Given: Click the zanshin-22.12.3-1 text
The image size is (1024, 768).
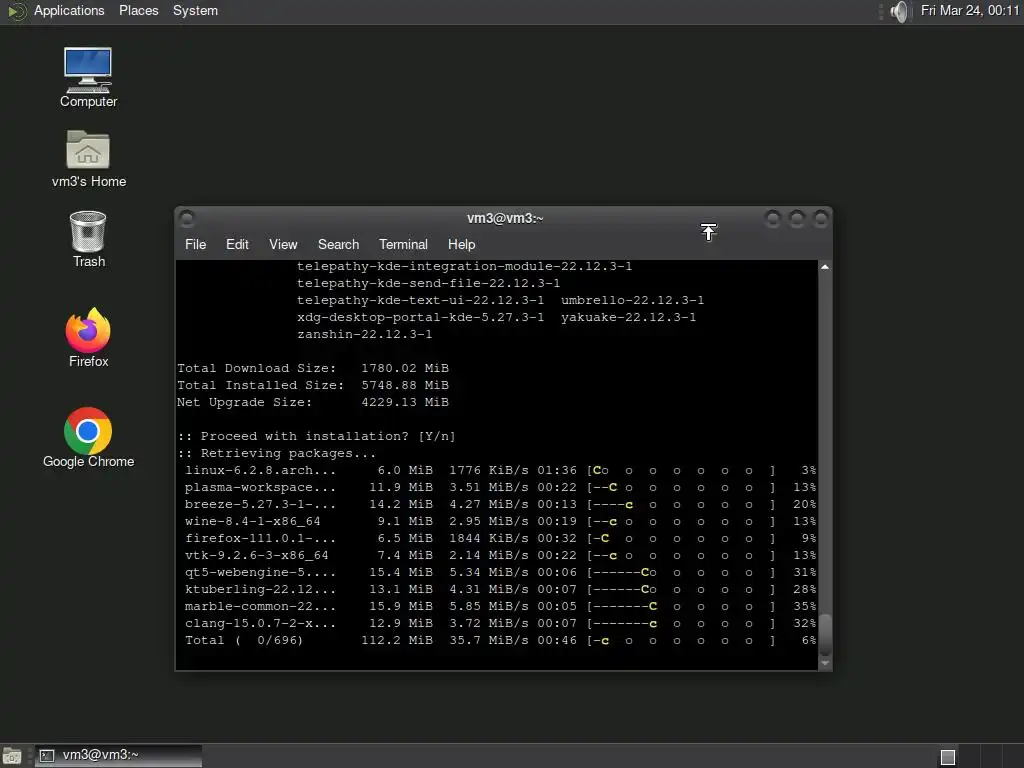Looking at the screenshot, I should click(x=364, y=334).
